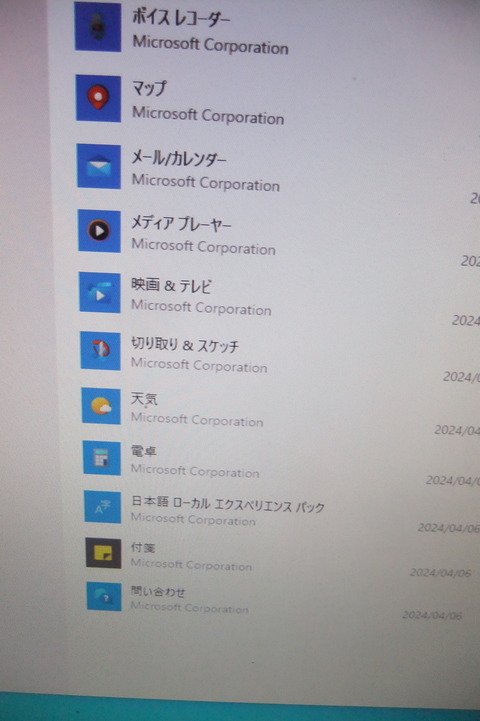Click the ボイス レコーダー microphone icon
The image size is (480, 721).
click(x=98, y=27)
